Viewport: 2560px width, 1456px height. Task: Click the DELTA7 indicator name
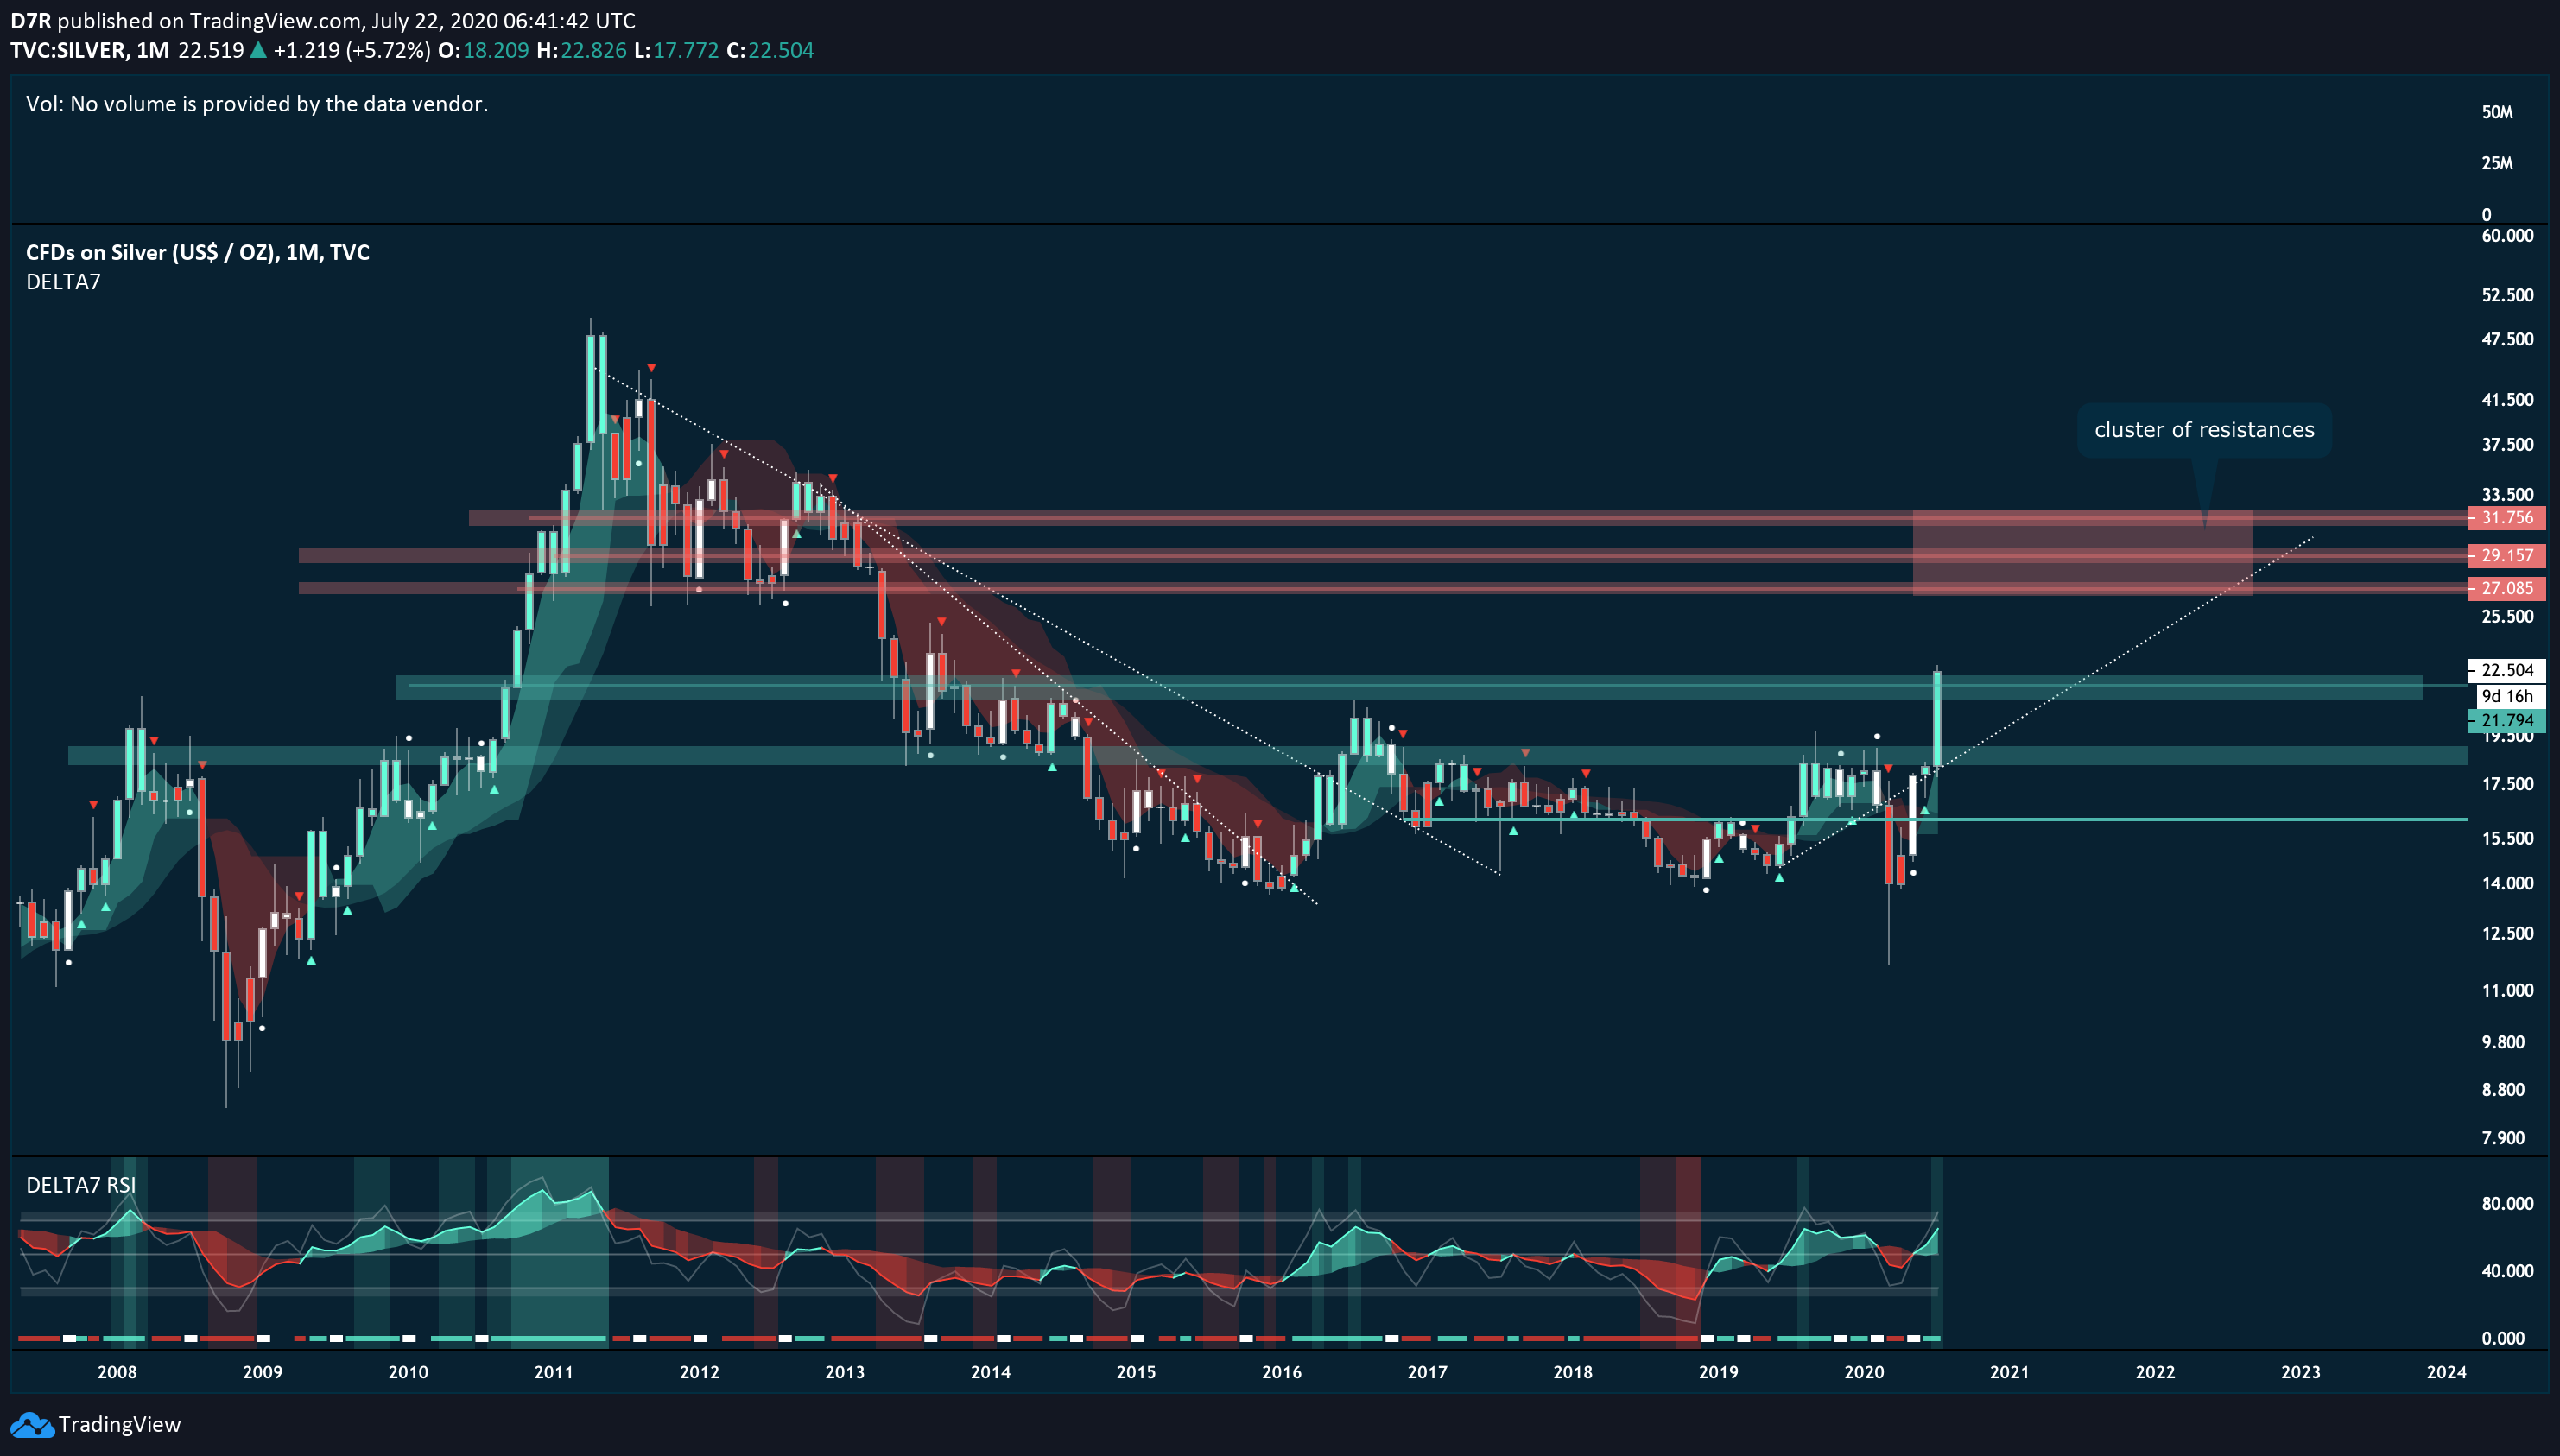(63, 282)
